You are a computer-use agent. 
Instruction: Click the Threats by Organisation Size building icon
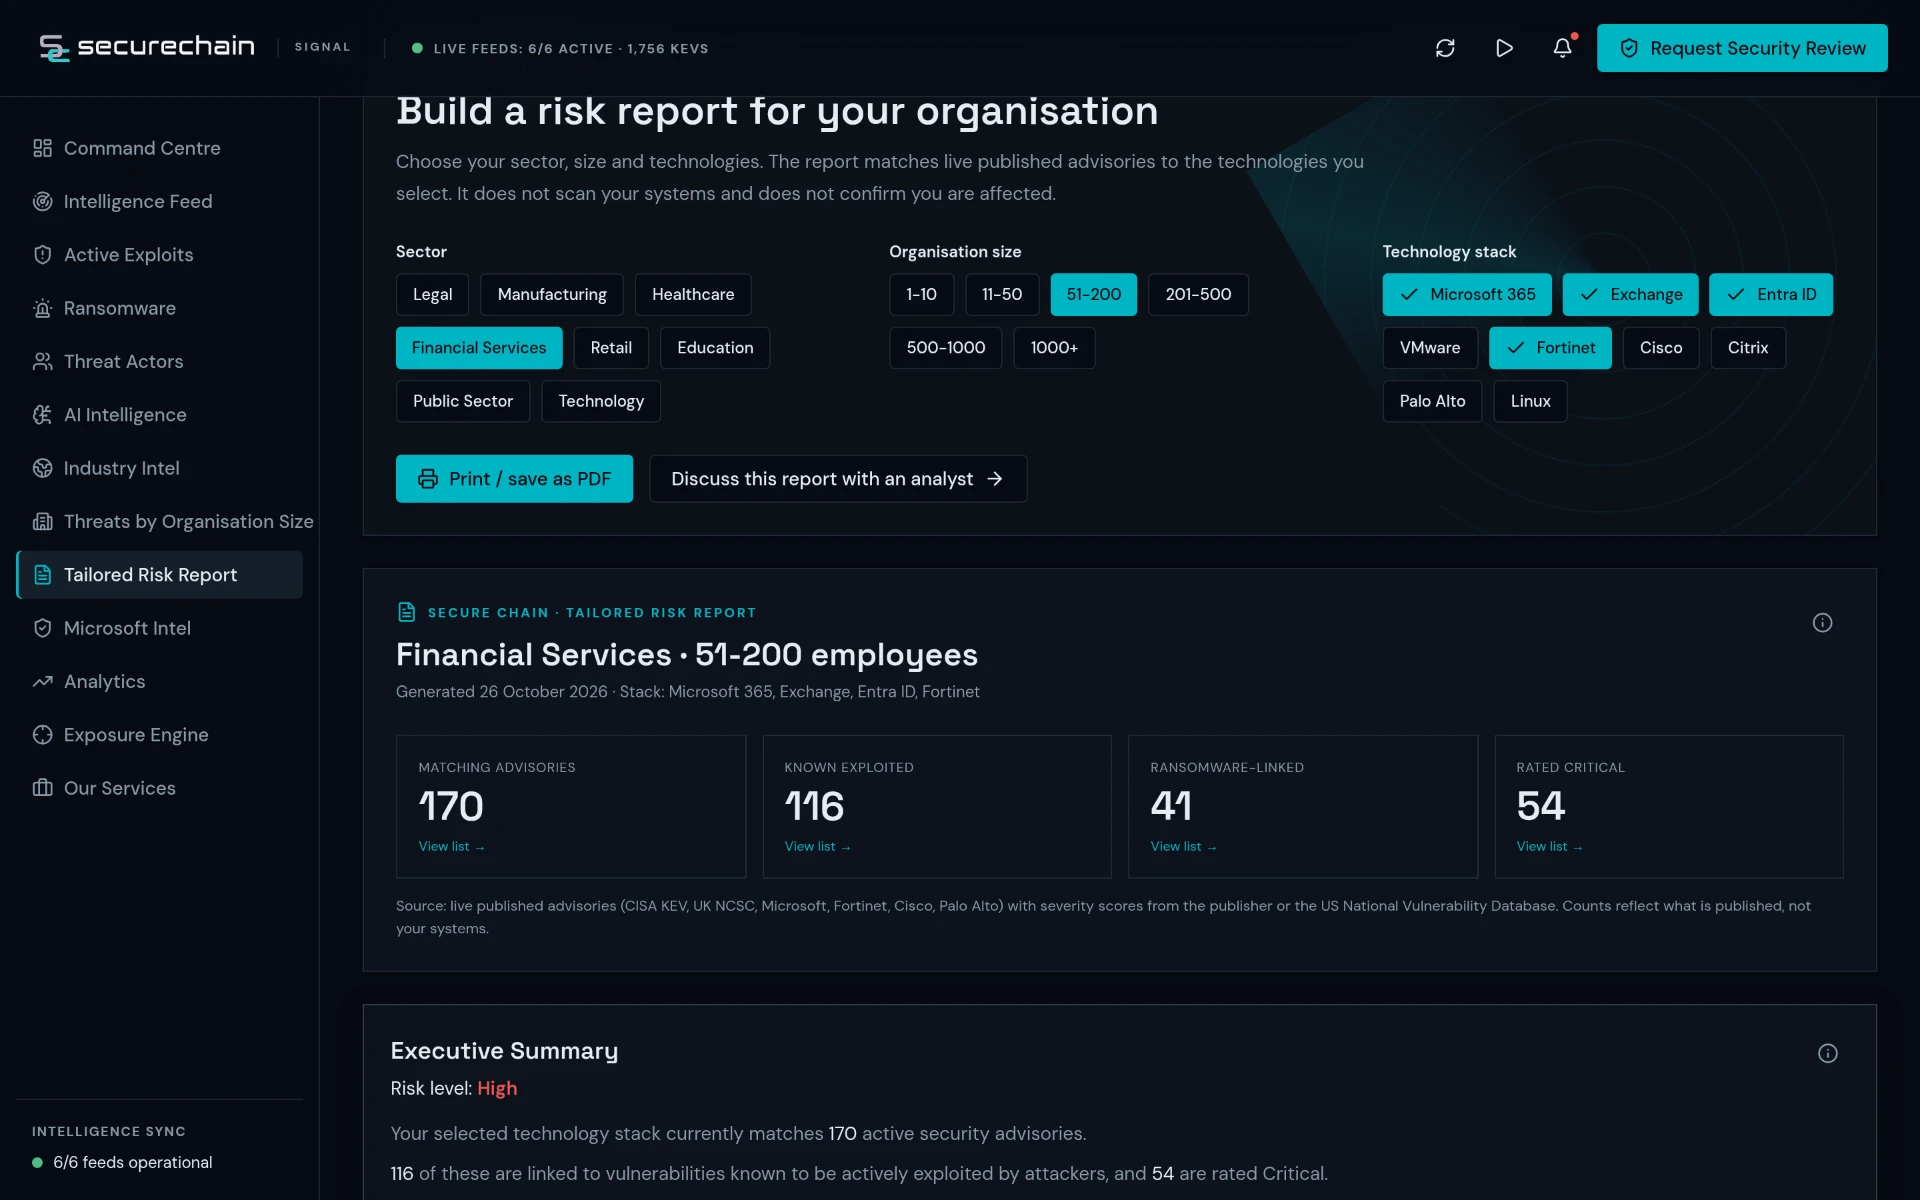pyautogui.click(x=42, y=521)
